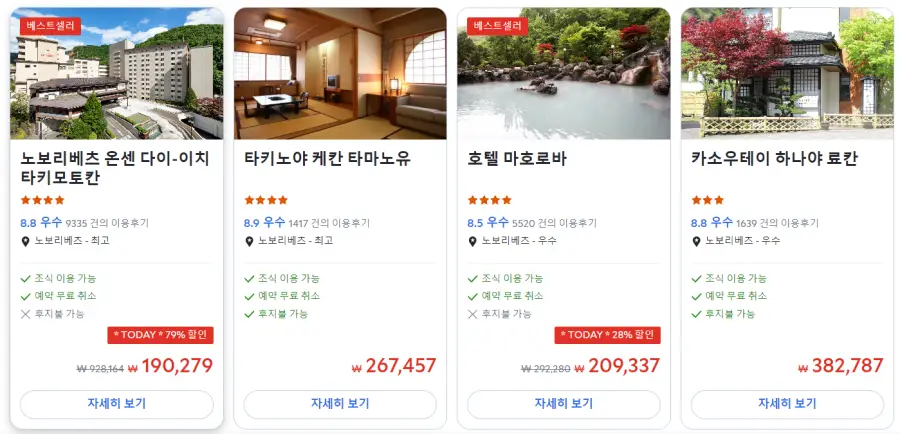900x434 pixels.
Task: Open the 9335 건의 이용후기 reviews link
Action: [107, 223]
